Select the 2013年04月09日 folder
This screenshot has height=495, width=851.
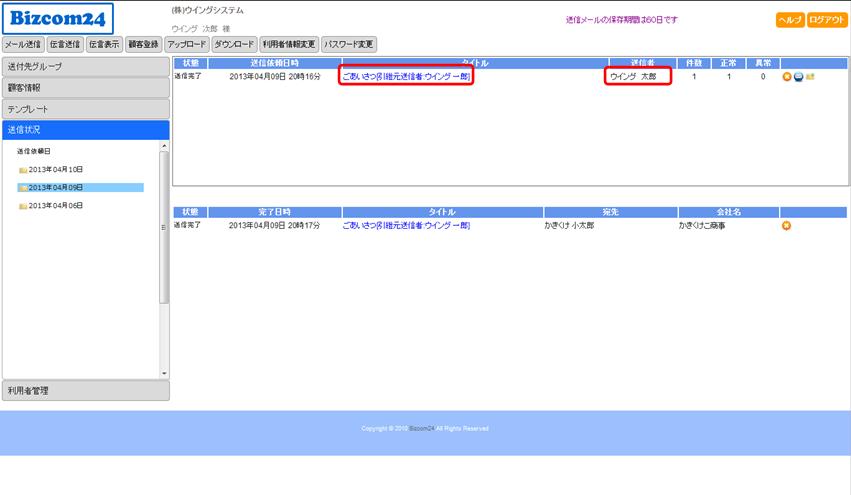point(56,187)
